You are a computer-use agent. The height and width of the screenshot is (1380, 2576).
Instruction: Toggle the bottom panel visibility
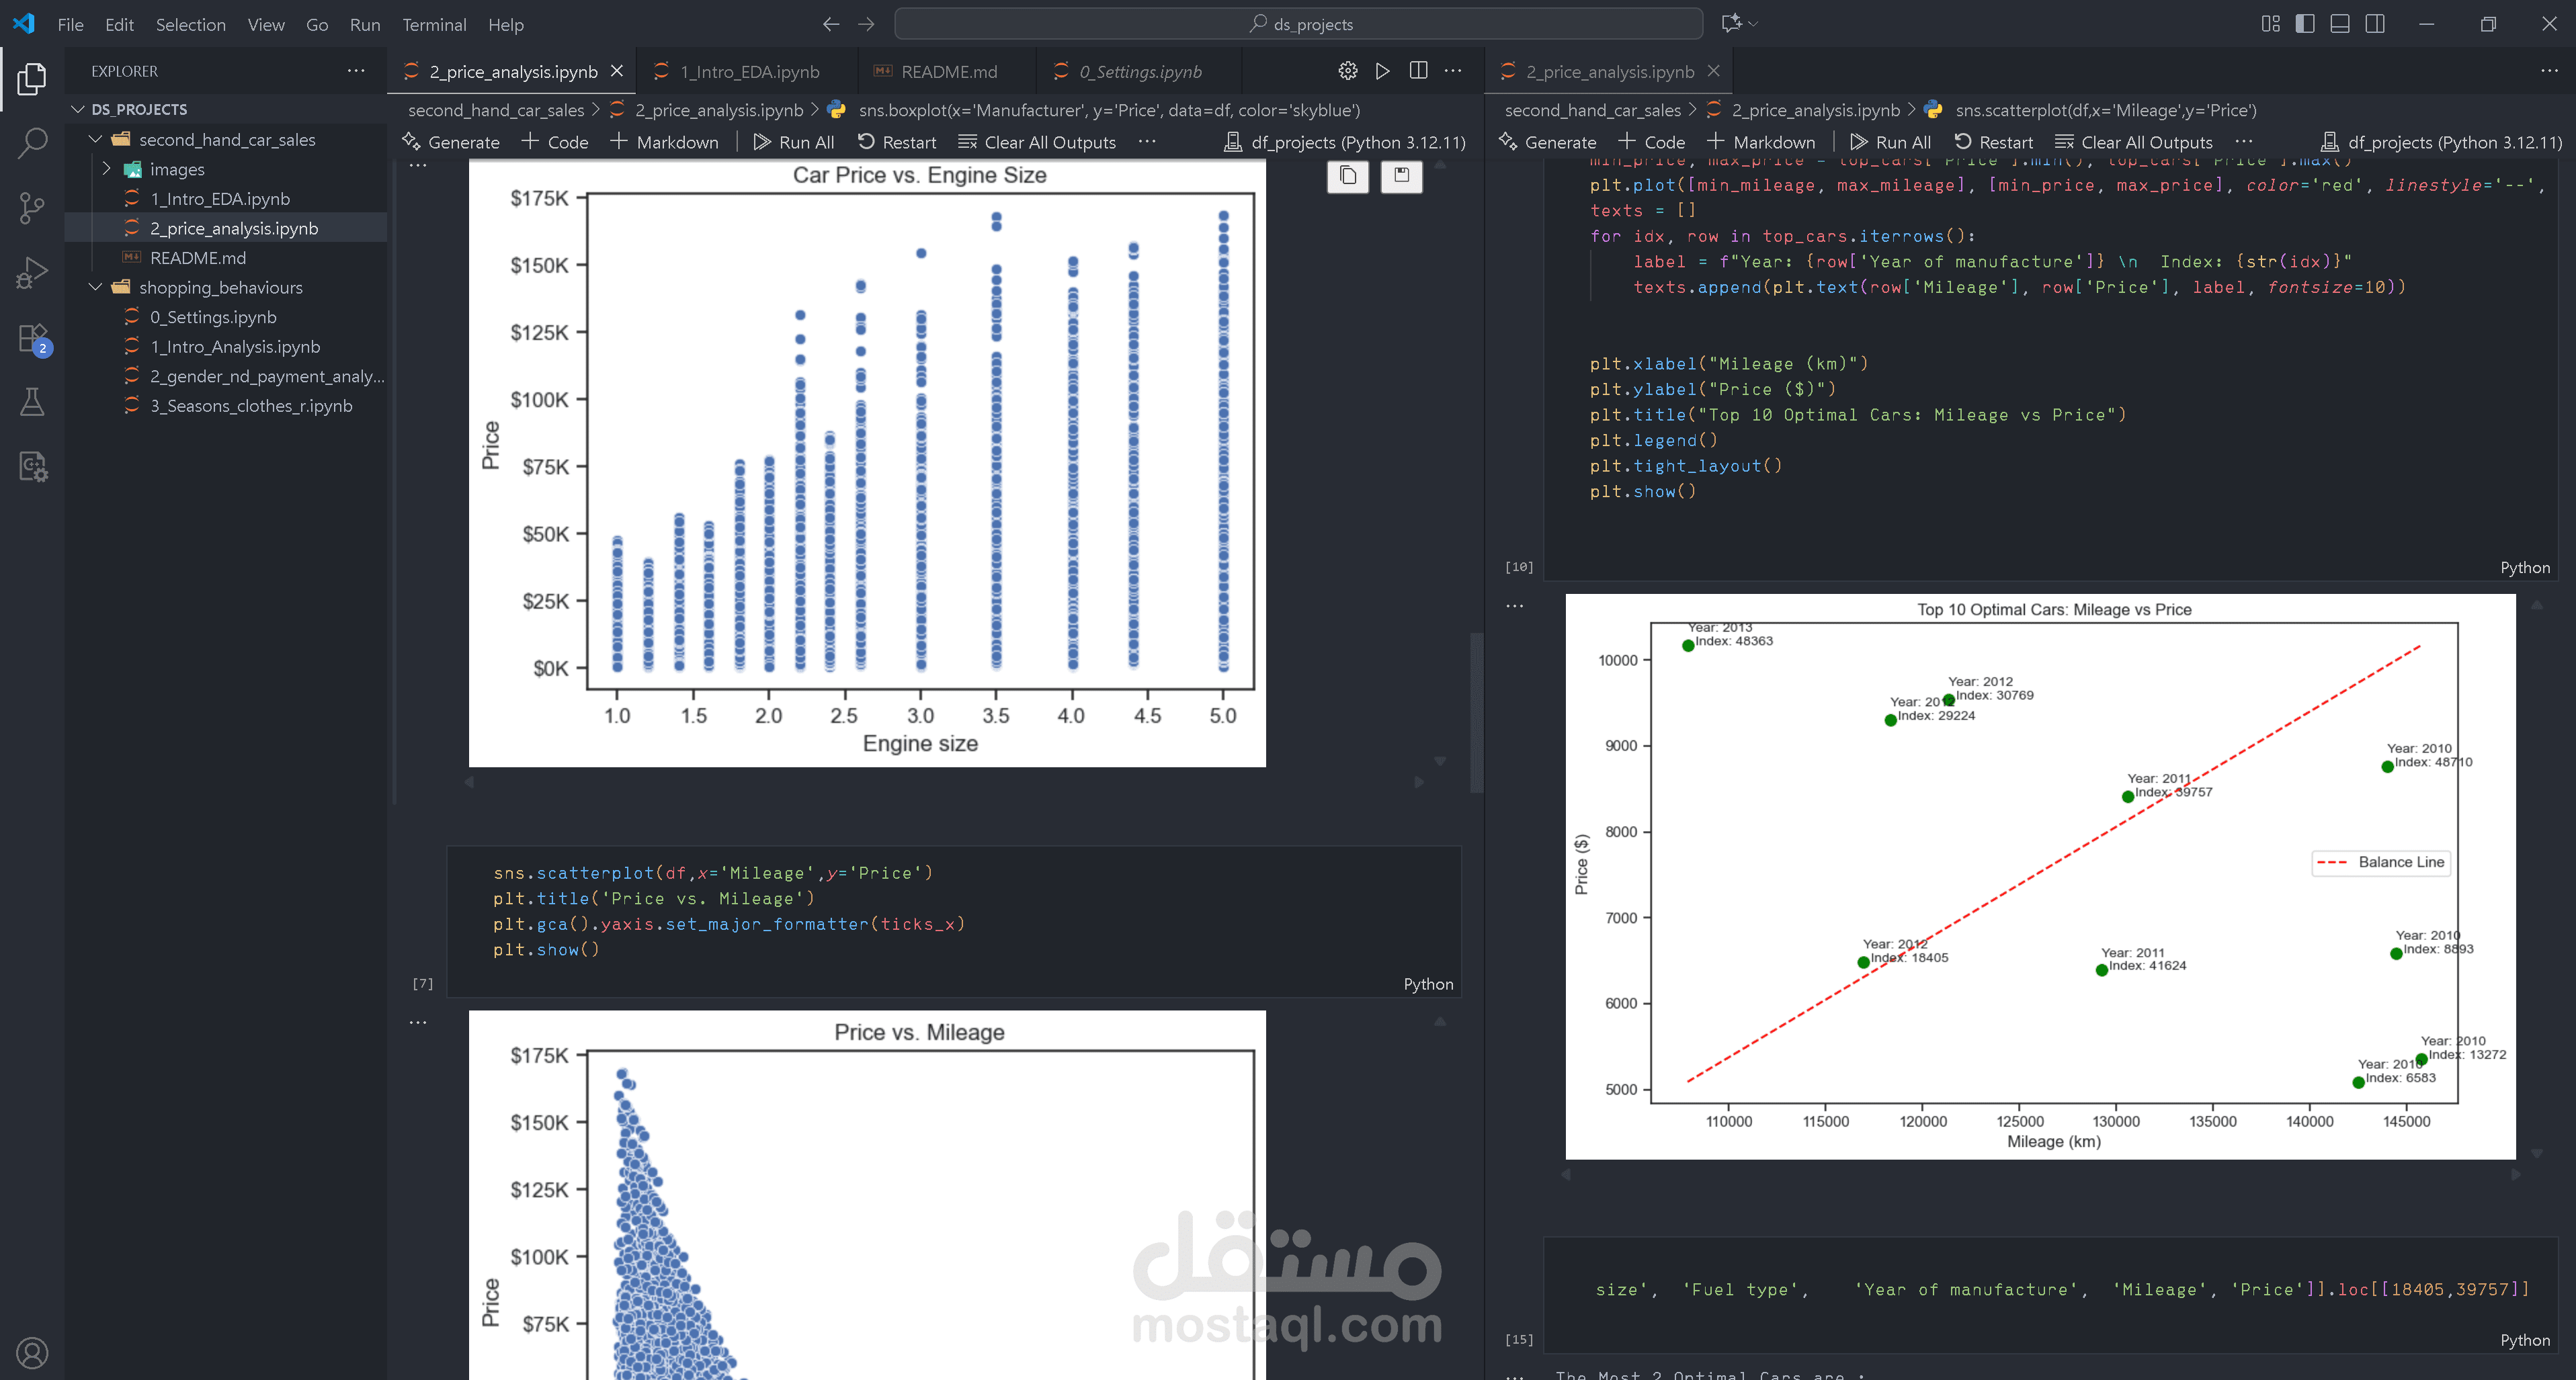[x=2339, y=24]
